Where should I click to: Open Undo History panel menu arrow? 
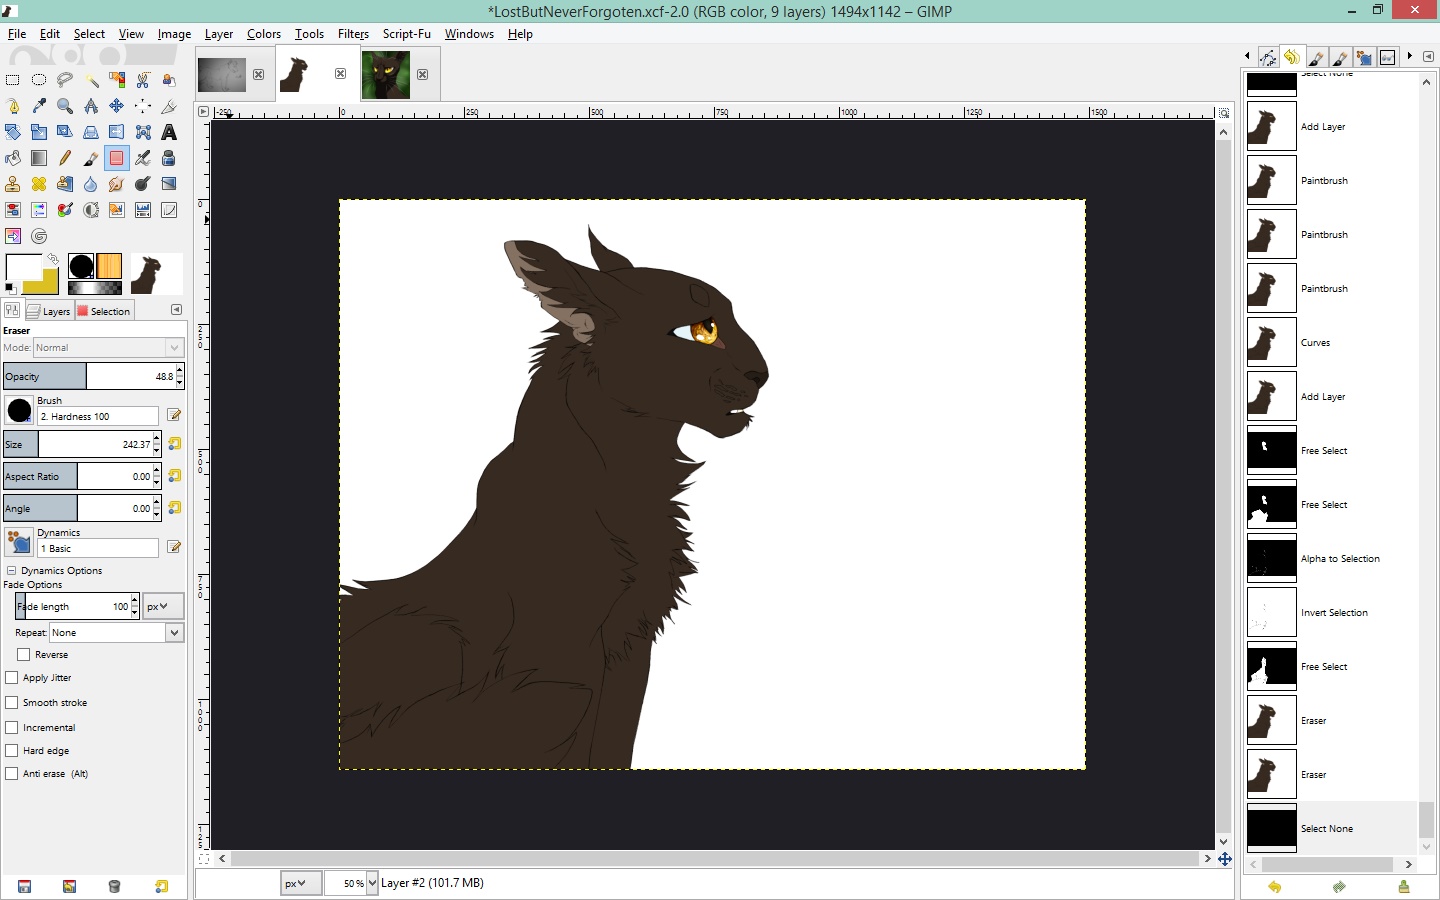click(1428, 57)
